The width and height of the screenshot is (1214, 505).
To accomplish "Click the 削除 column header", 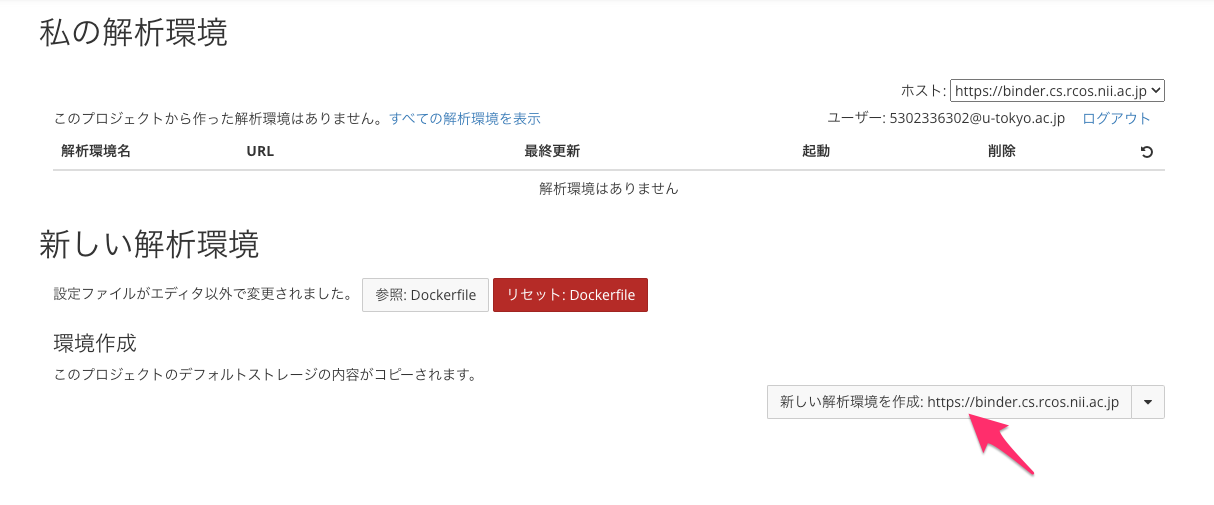I will point(1001,152).
